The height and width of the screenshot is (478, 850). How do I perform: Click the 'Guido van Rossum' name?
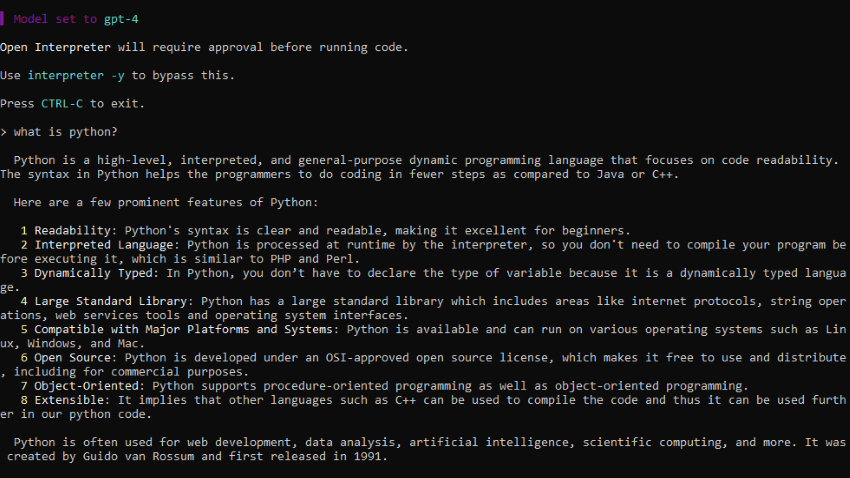pyautogui.click(x=138, y=456)
